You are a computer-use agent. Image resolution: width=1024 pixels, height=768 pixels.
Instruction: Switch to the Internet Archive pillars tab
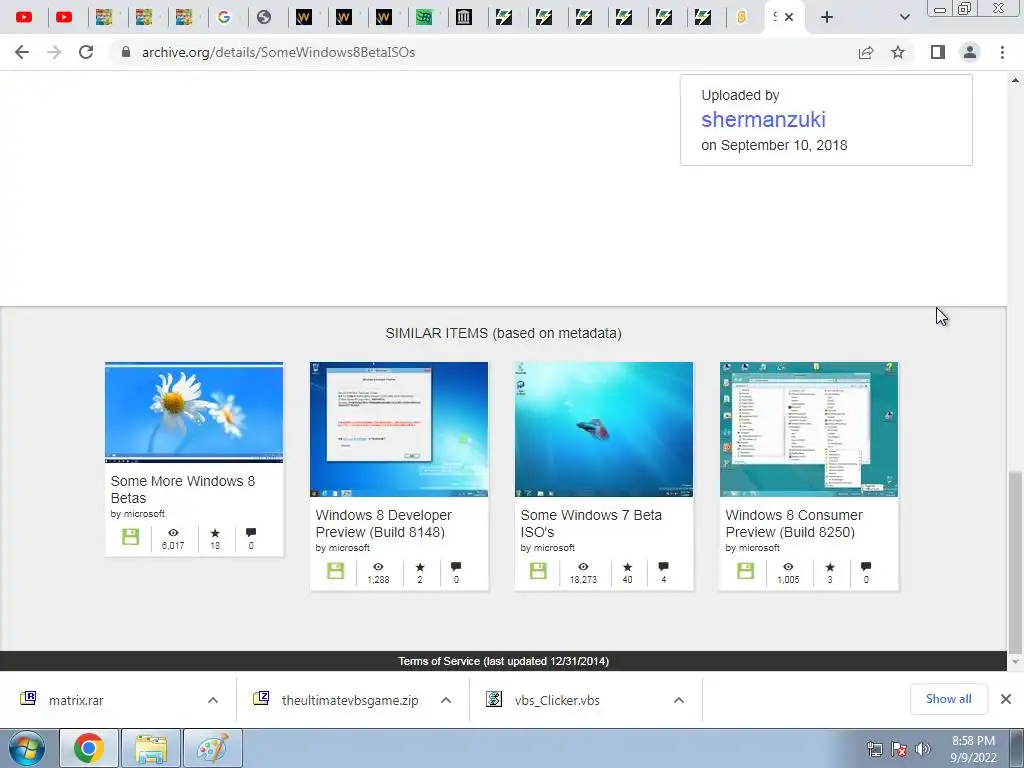point(464,17)
